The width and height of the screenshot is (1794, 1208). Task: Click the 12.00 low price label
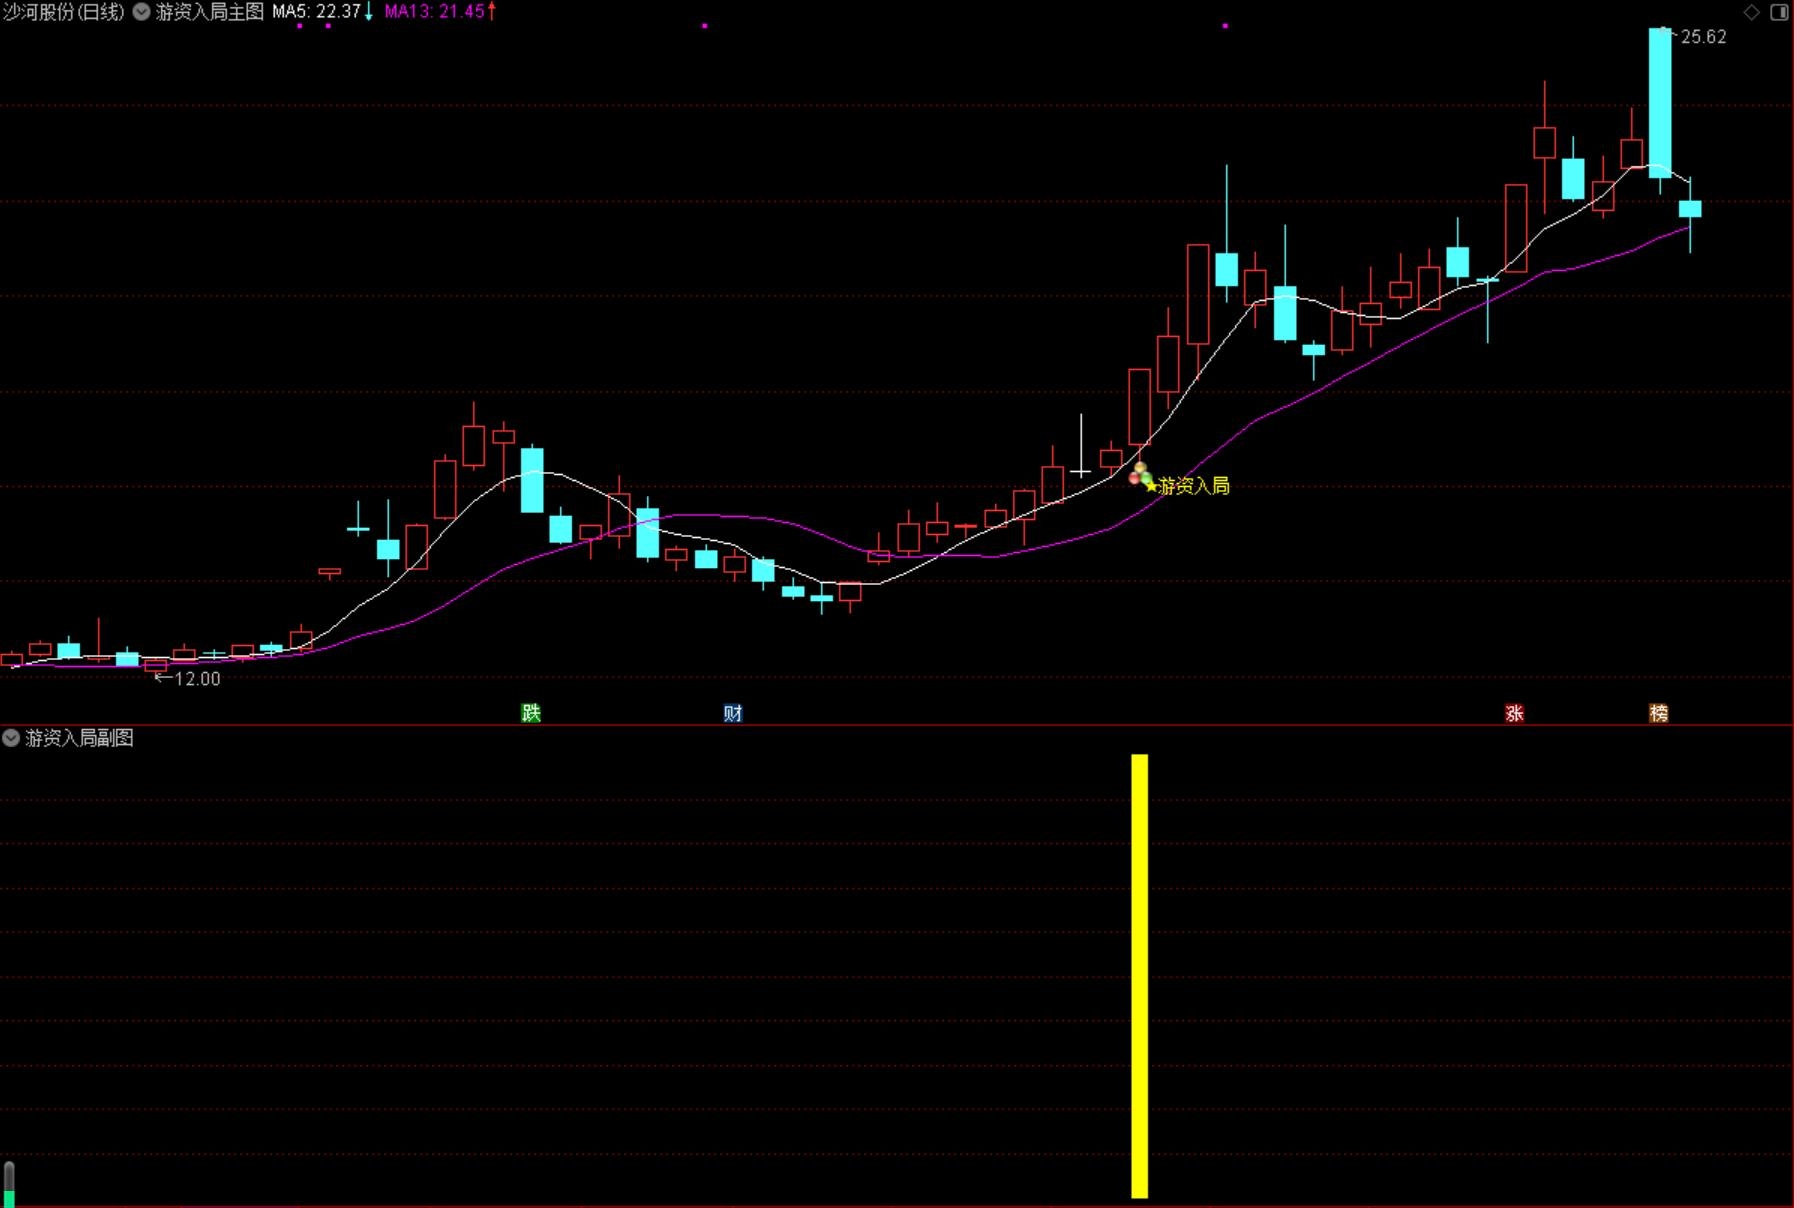pyautogui.click(x=197, y=679)
